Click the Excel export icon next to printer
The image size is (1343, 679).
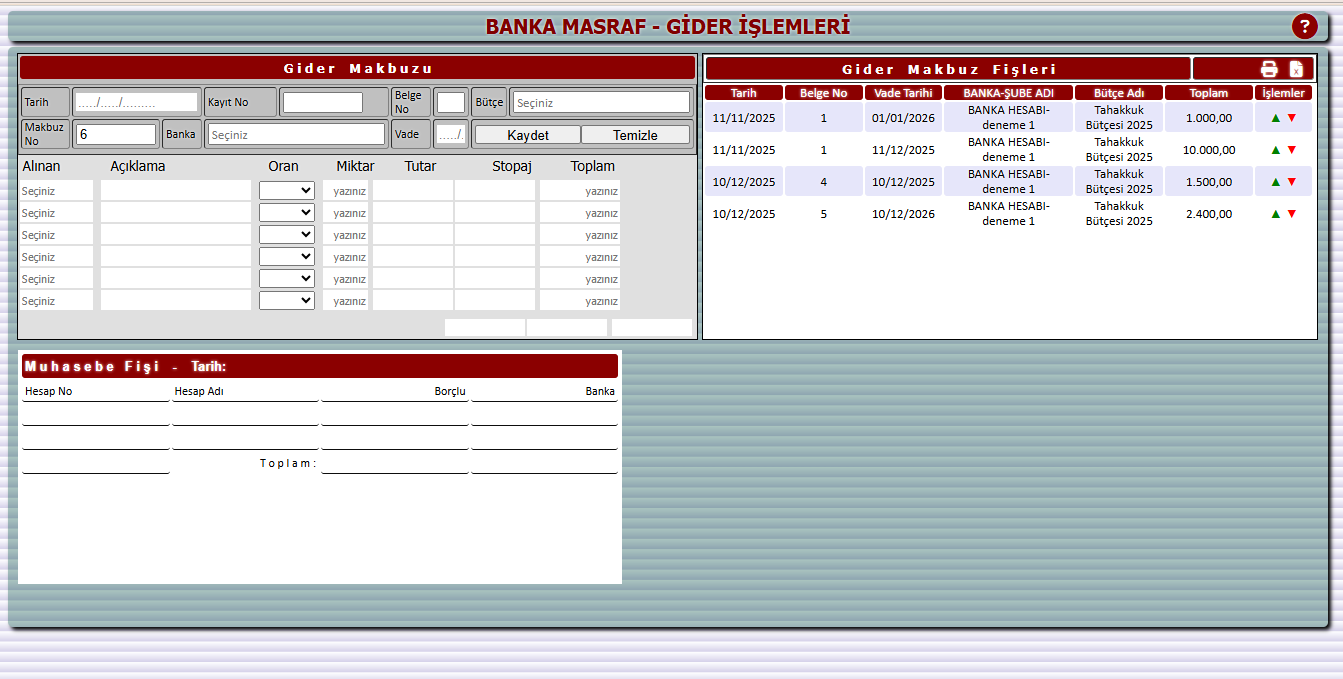[x=1297, y=69]
